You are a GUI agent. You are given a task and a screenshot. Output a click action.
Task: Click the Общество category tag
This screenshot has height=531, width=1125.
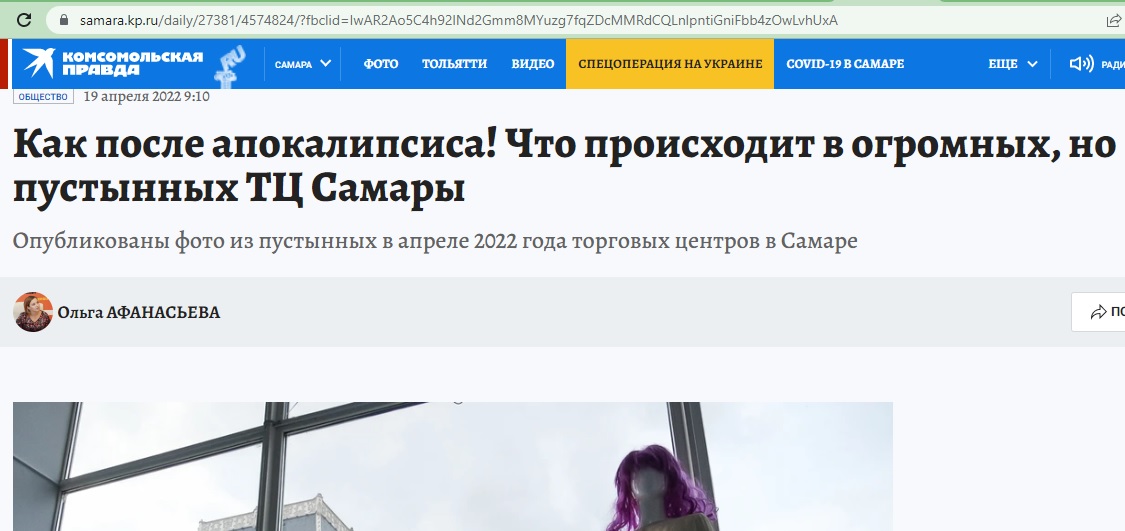[43, 97]
